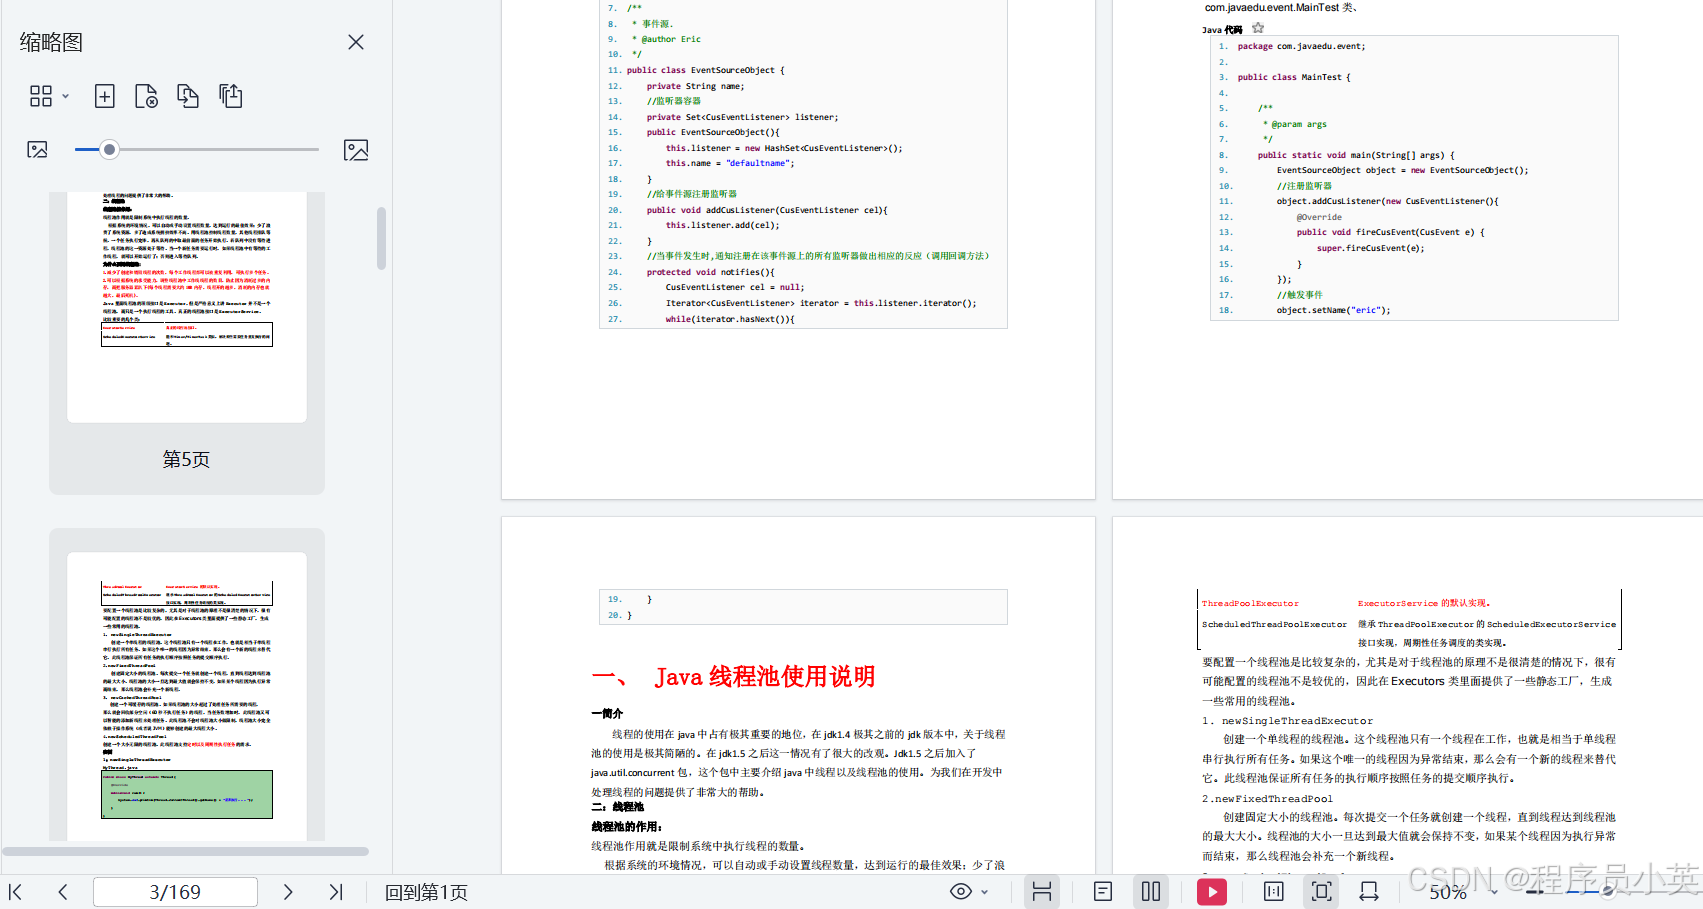Open the thumbnail layout dropdown
This screenshot has width=1703, height=909.
[x=64, y=96]
